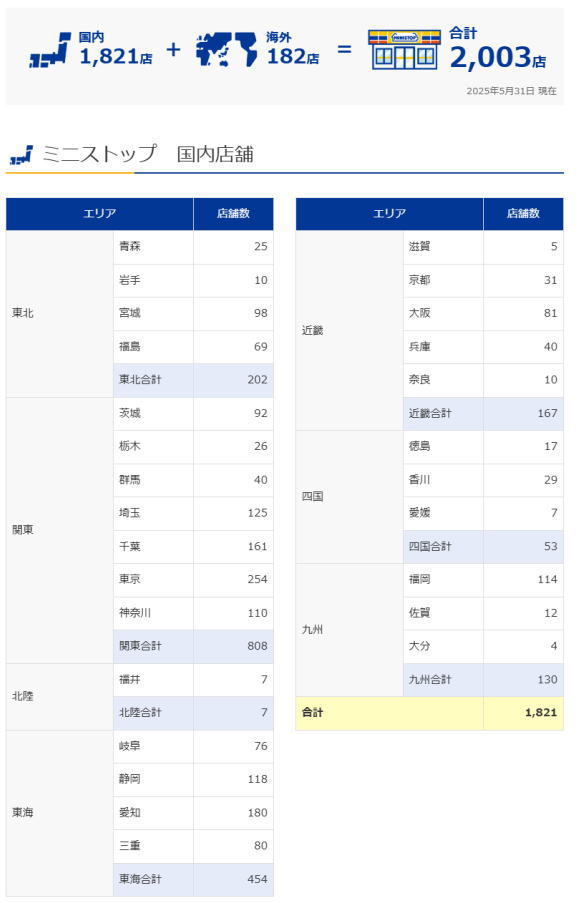This screenshot has height=903, width=579.
Task: Click the 近畿合計 subtotal row
Action: point(483,413)
